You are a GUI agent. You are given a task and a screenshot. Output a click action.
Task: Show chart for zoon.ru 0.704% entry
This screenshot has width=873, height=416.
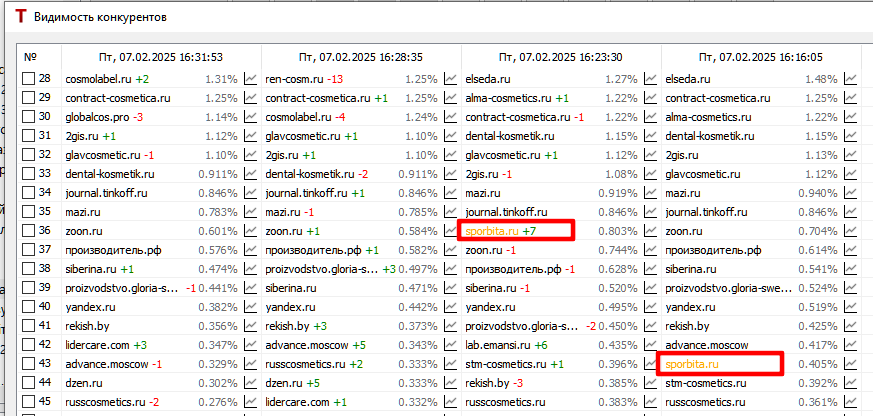click(x=850, y=231)
